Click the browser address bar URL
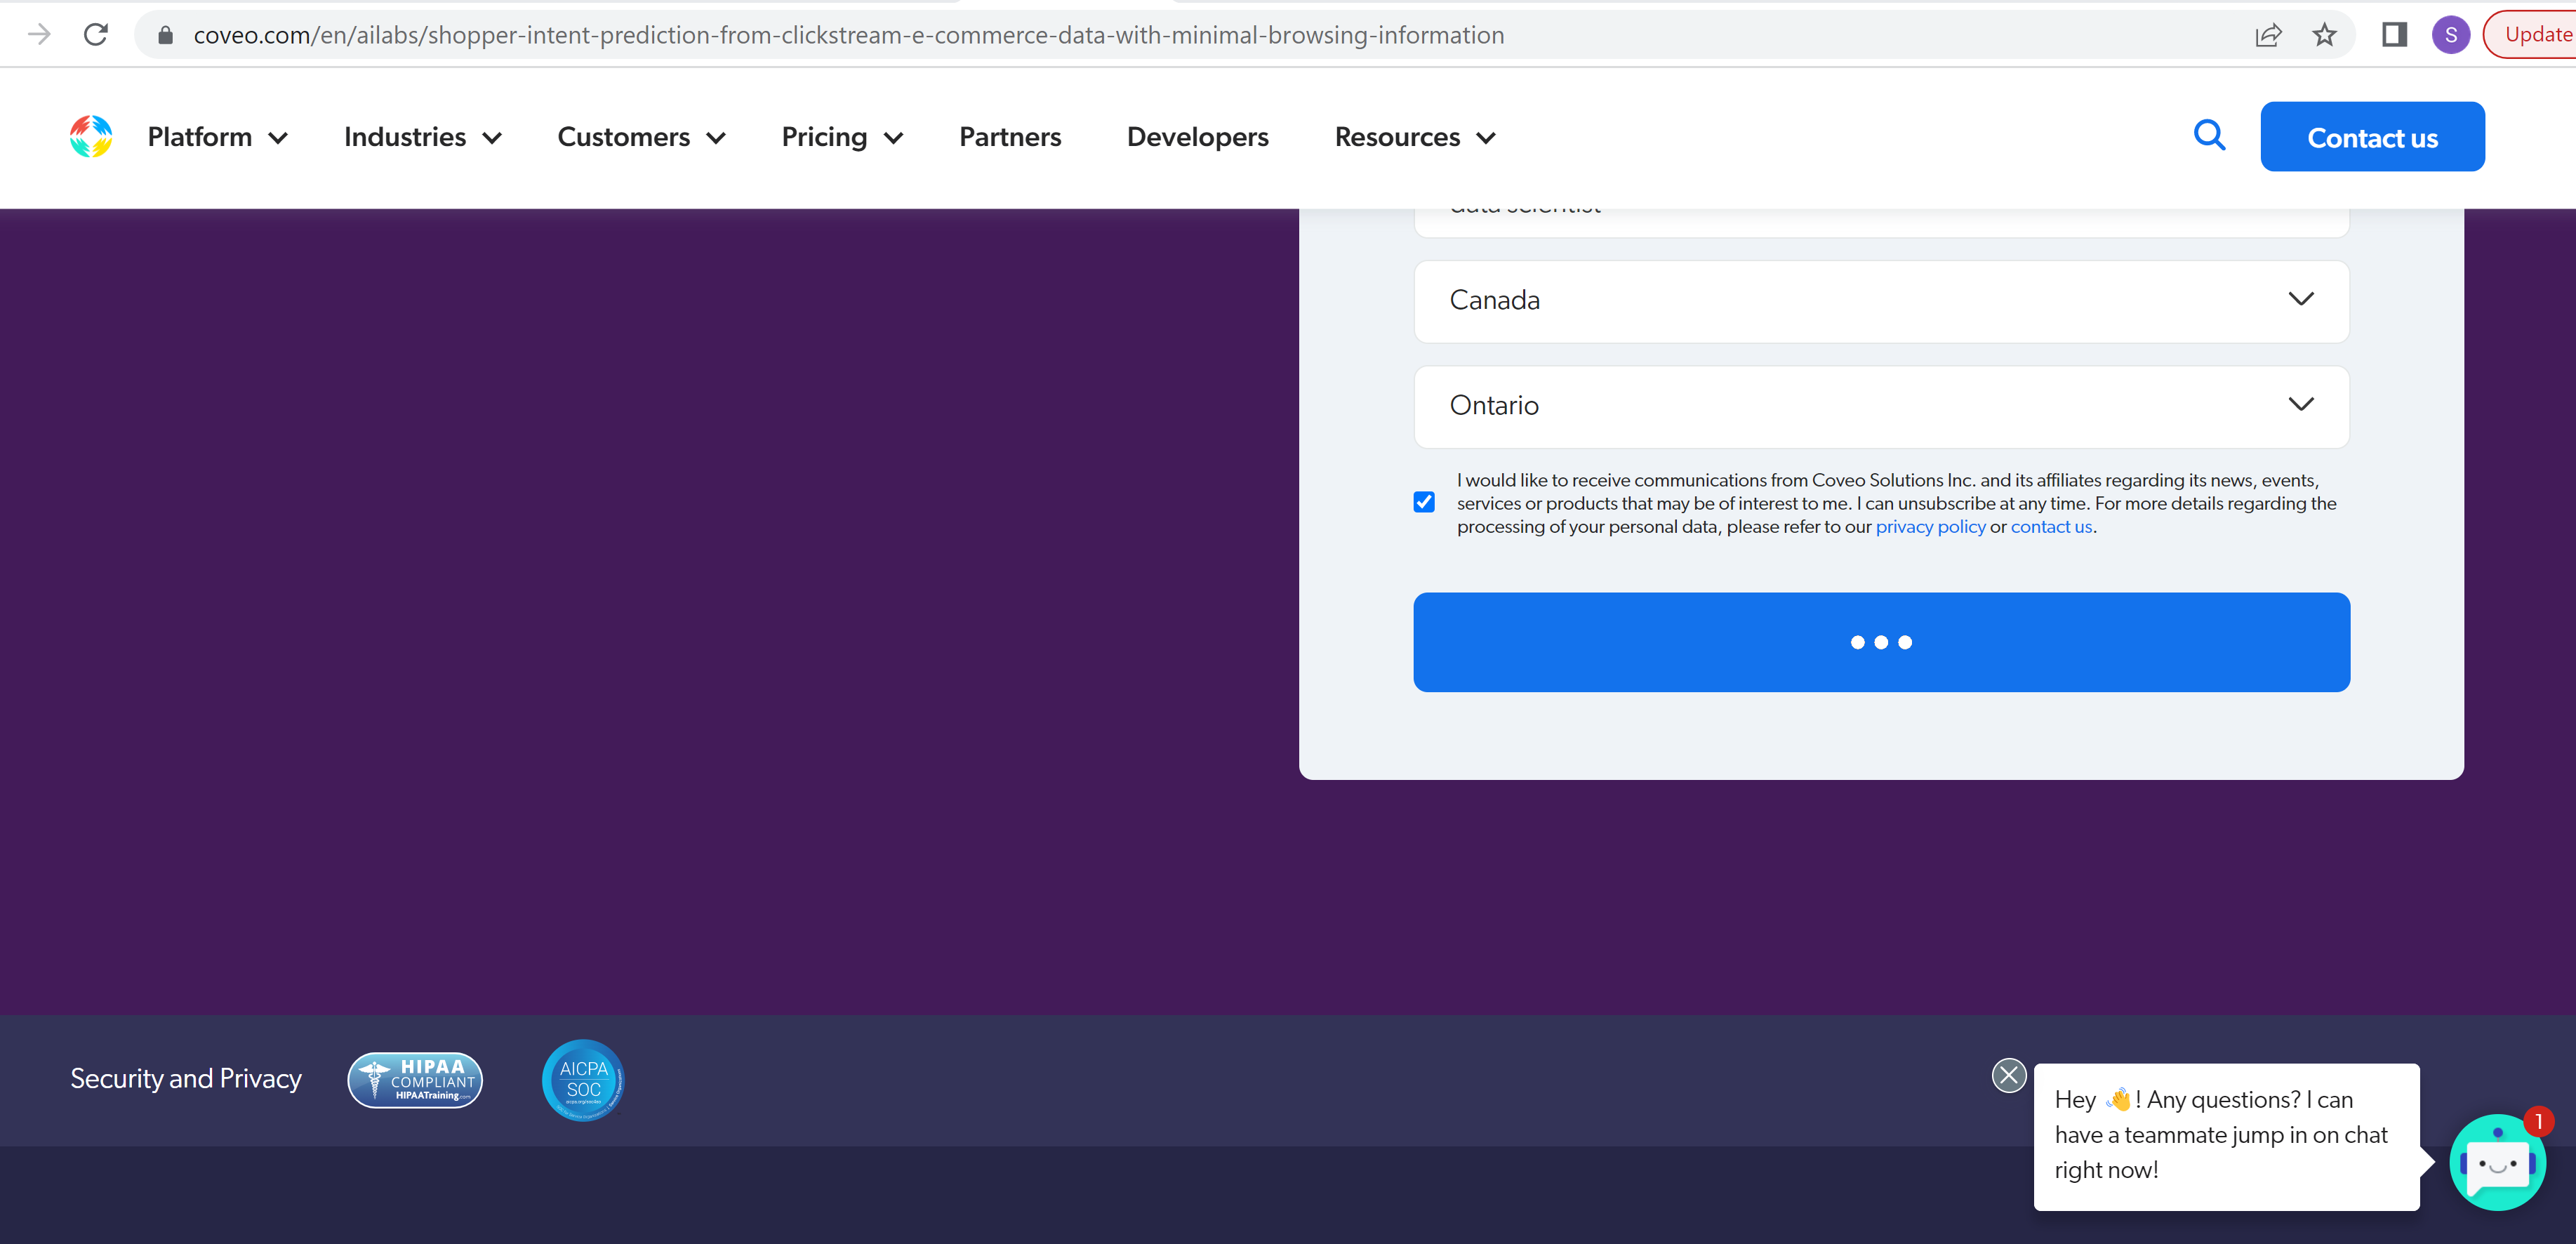The height and width of the screenshot is (1244, 2576). click(848, 35)
